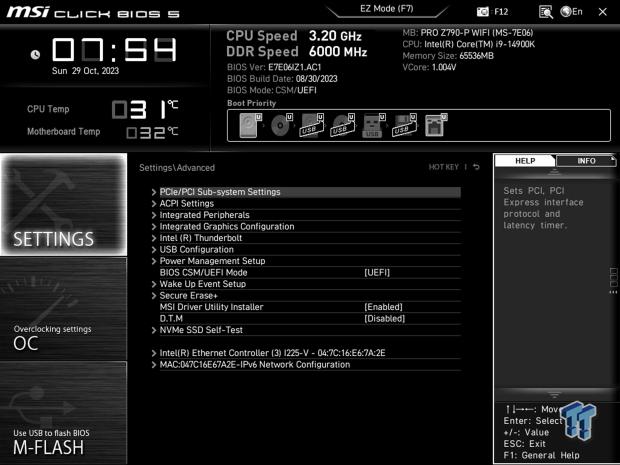The width and height of the screenshot is (620, 465).
Task: Take a screenshot with the F12 camera icon
Action: (x=482, y=12)
